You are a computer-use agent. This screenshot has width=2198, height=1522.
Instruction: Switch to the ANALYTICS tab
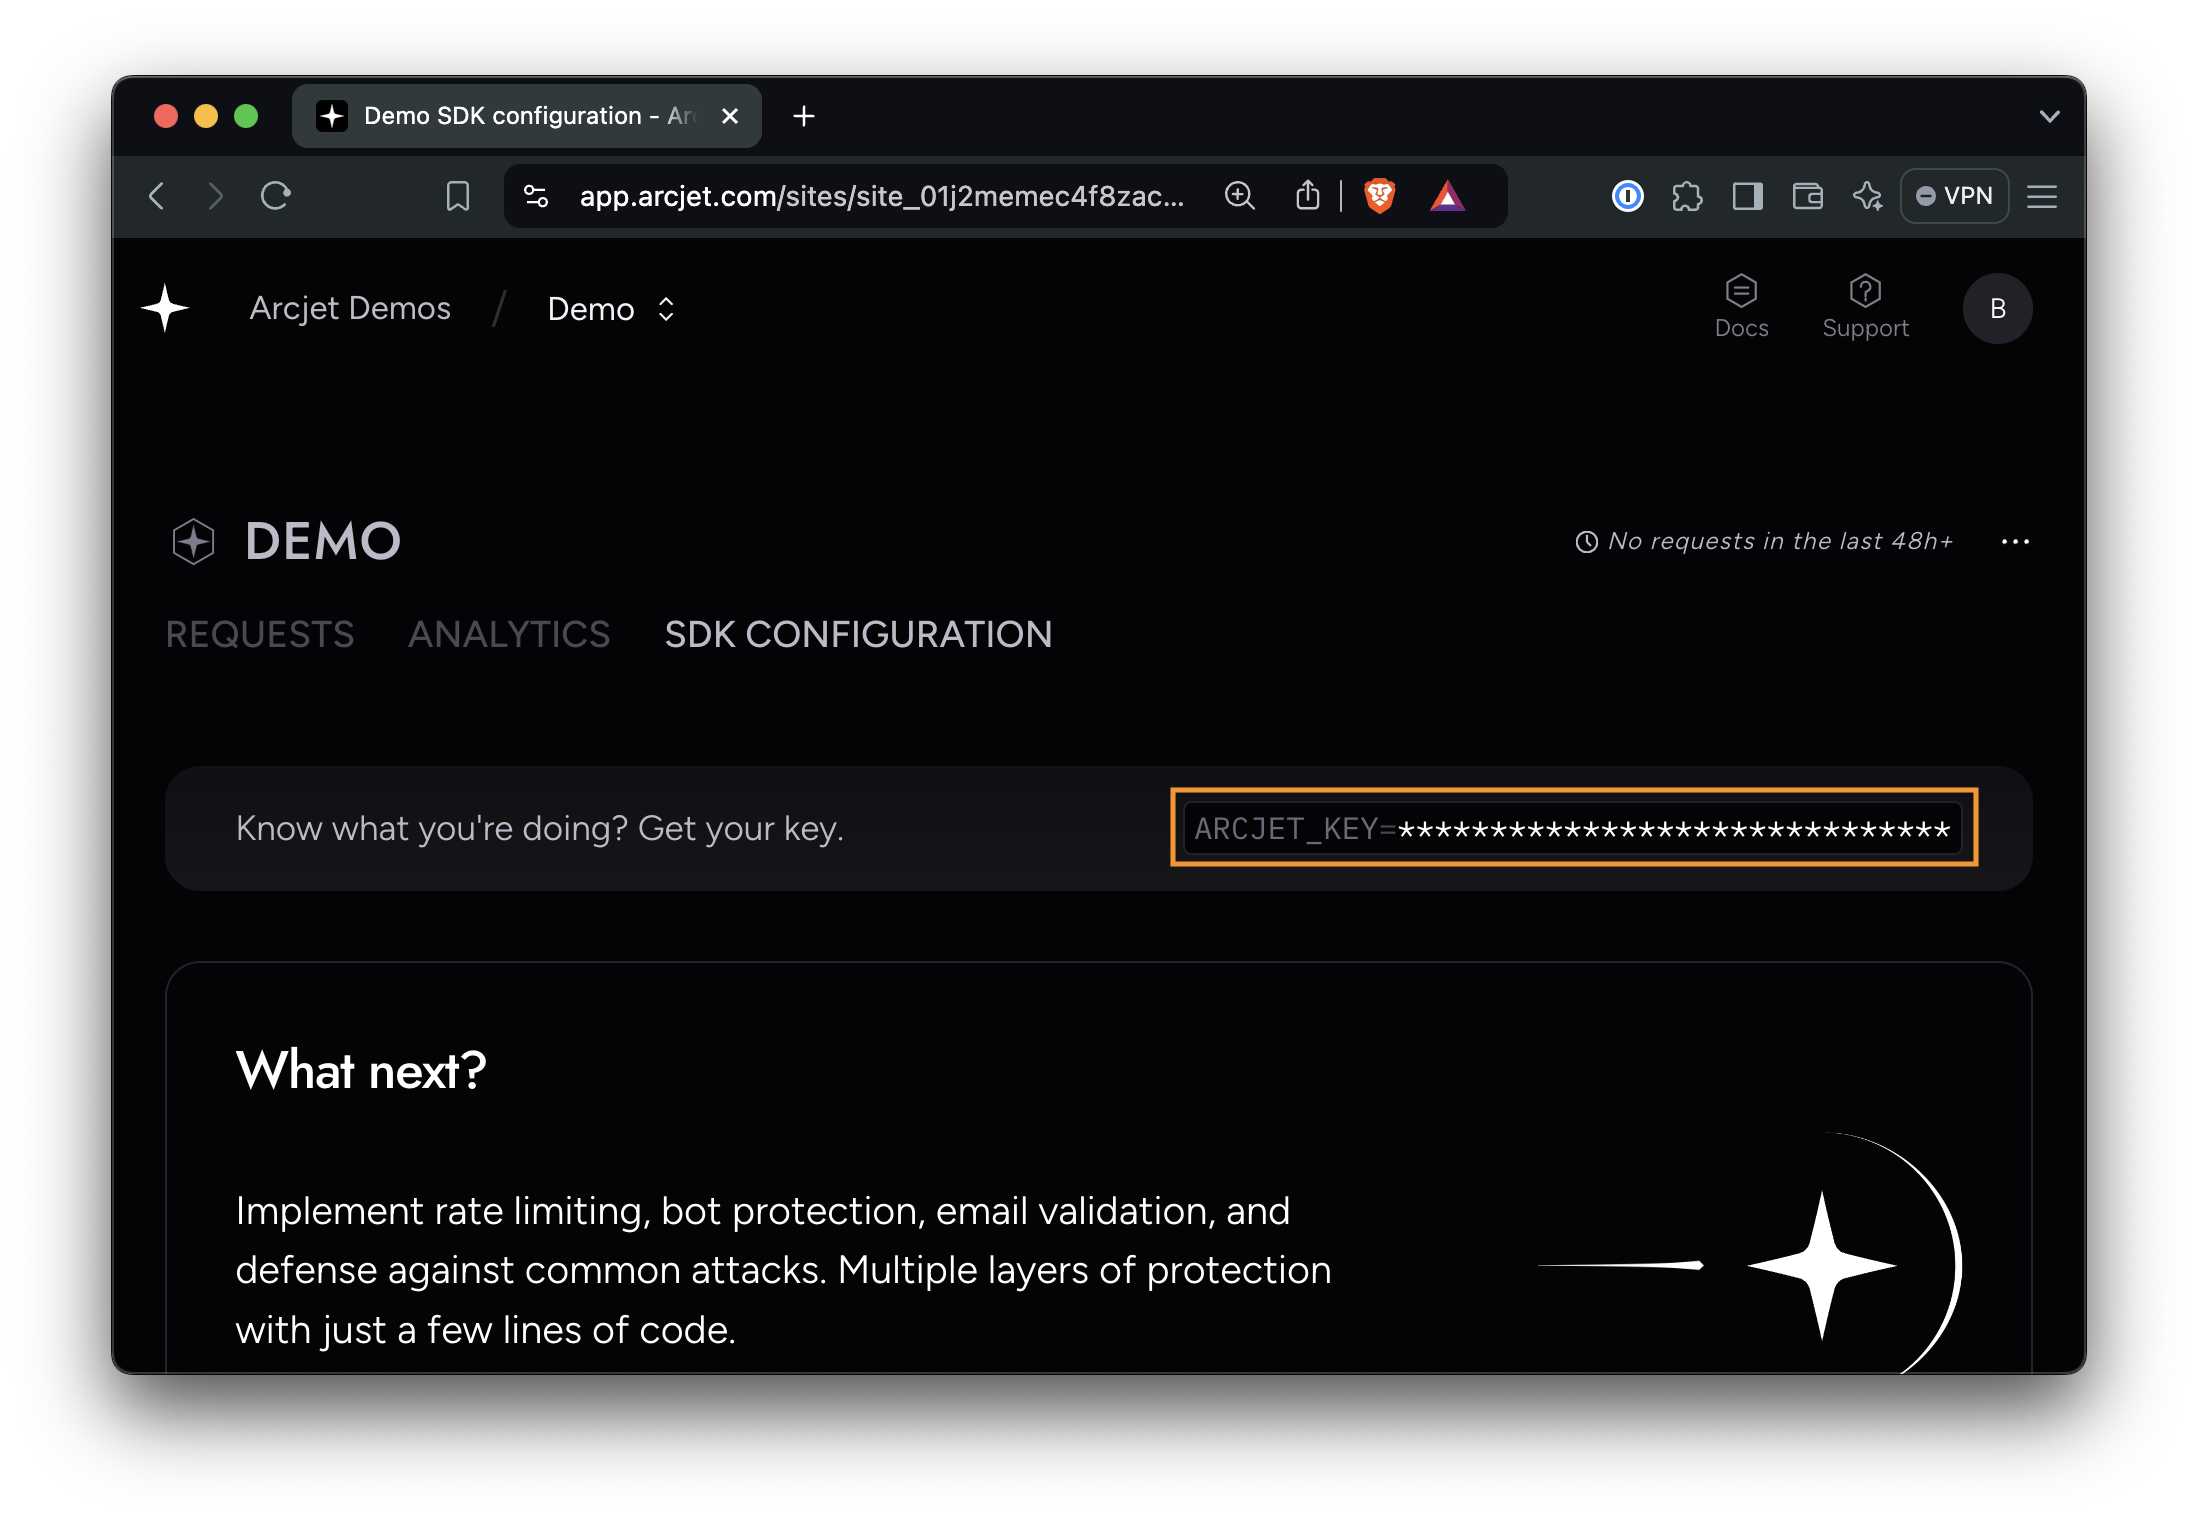[x=508, y=634]
